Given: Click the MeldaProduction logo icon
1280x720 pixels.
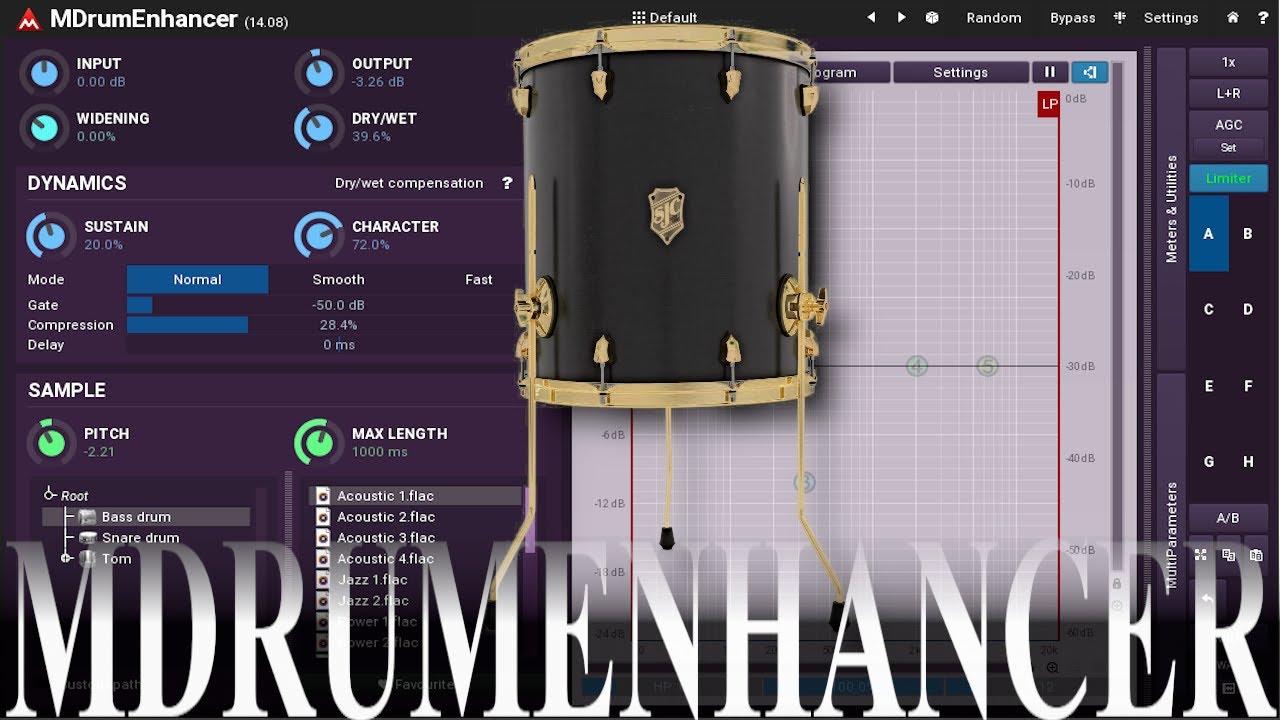Looking at the screenshot, I should (x=28, y=18).
